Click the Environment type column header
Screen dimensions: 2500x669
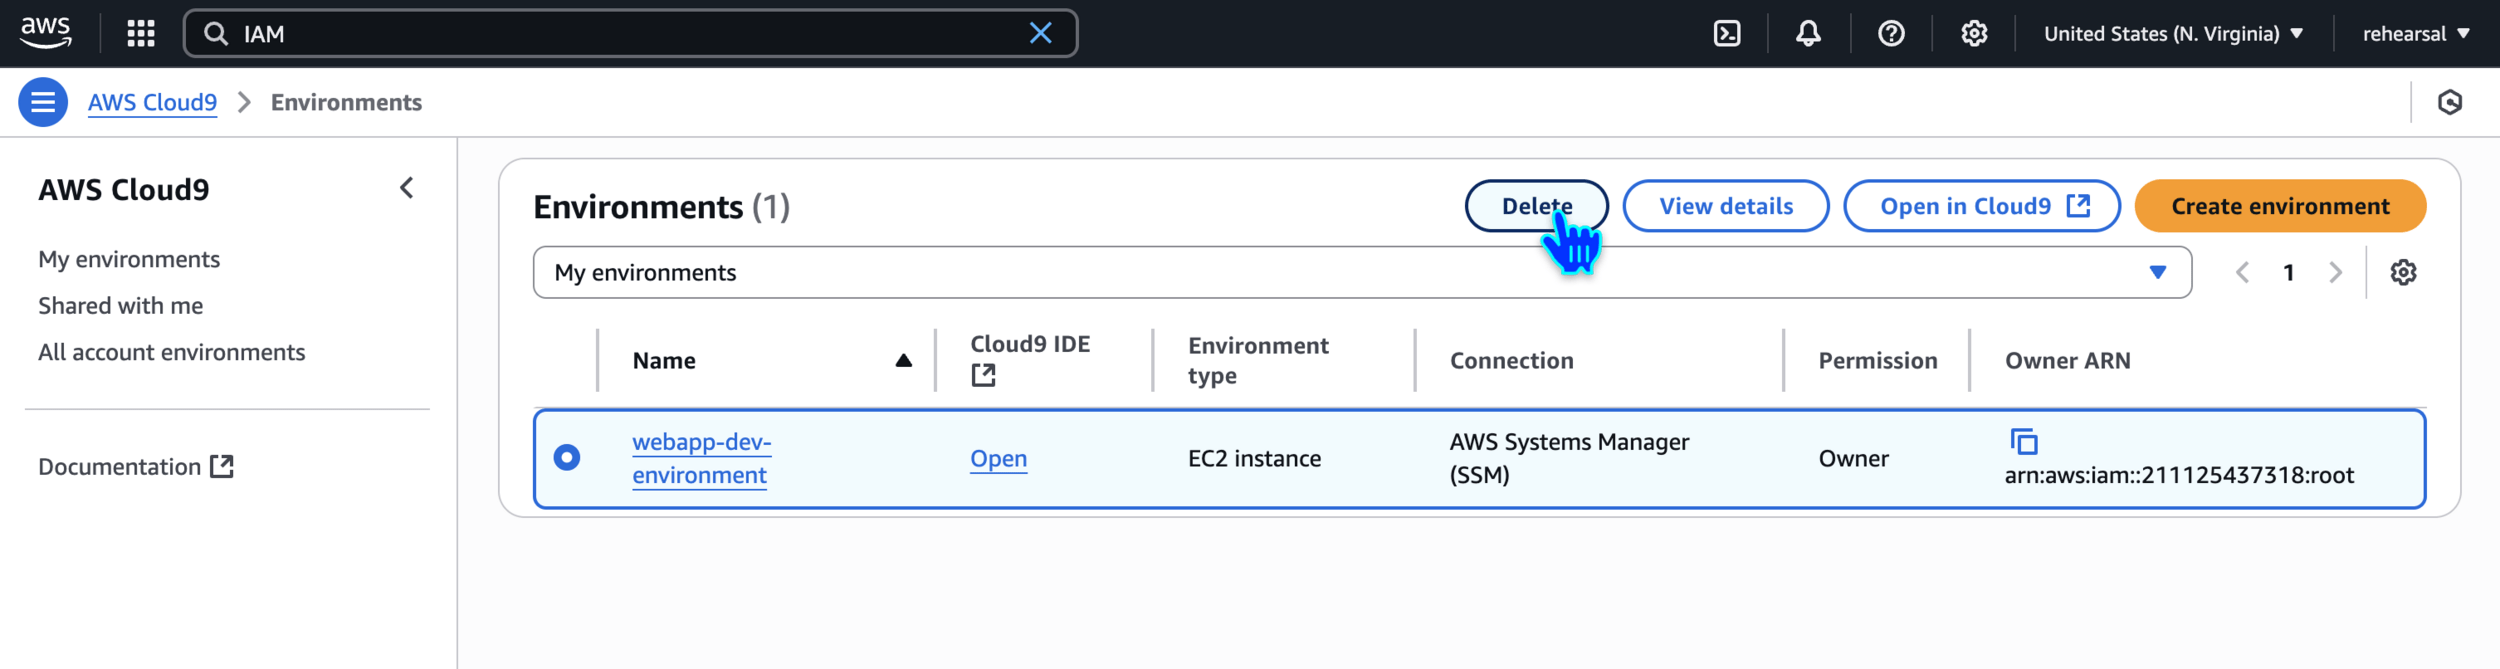[x=1258, y=360]
